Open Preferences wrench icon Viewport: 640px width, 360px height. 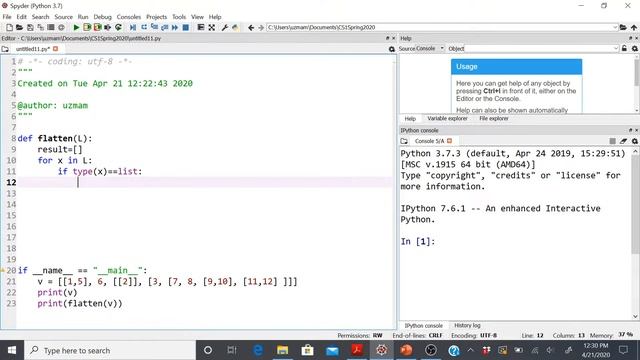point(224,27)
